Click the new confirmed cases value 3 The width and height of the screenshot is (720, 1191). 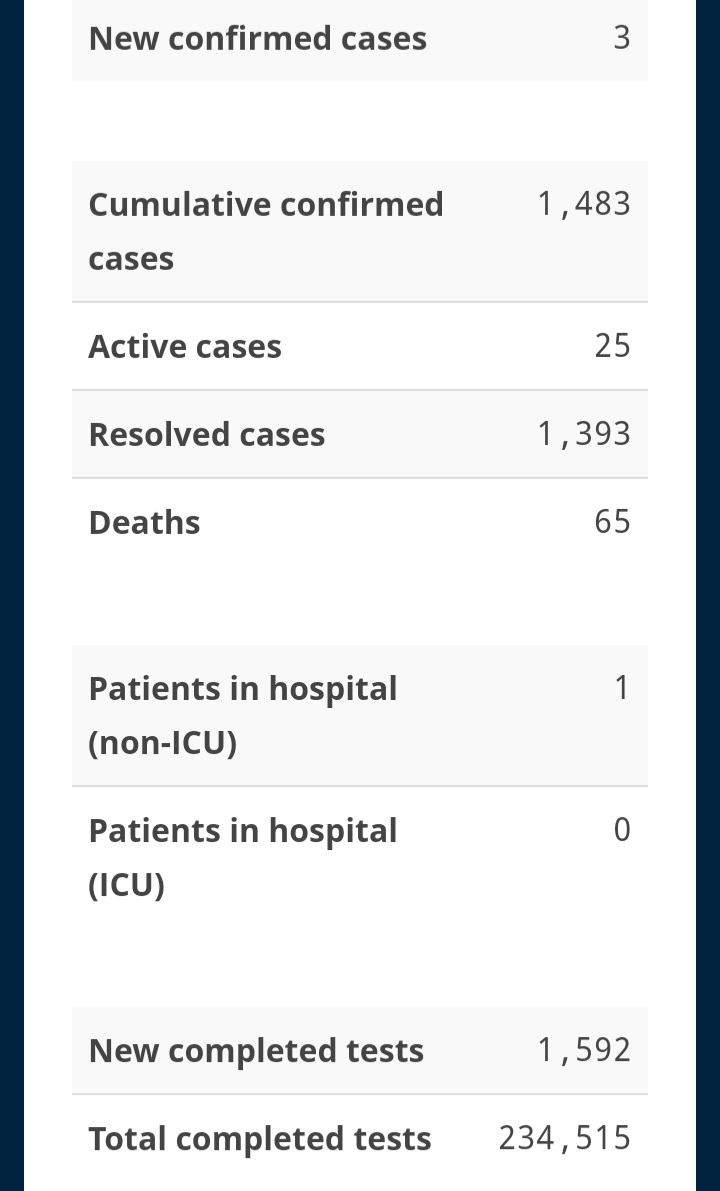[x=621, y=37]
